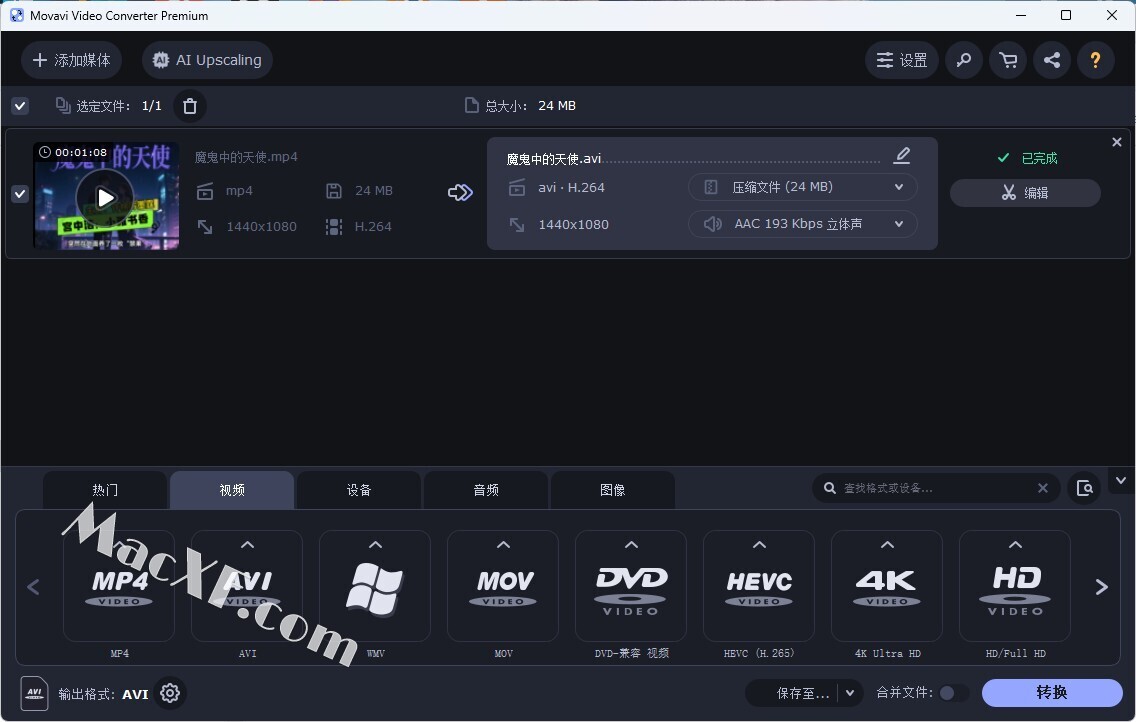1136x722 pixels.
Task: Show previous formats with the left arrow
Action: [x=33, y=587]
